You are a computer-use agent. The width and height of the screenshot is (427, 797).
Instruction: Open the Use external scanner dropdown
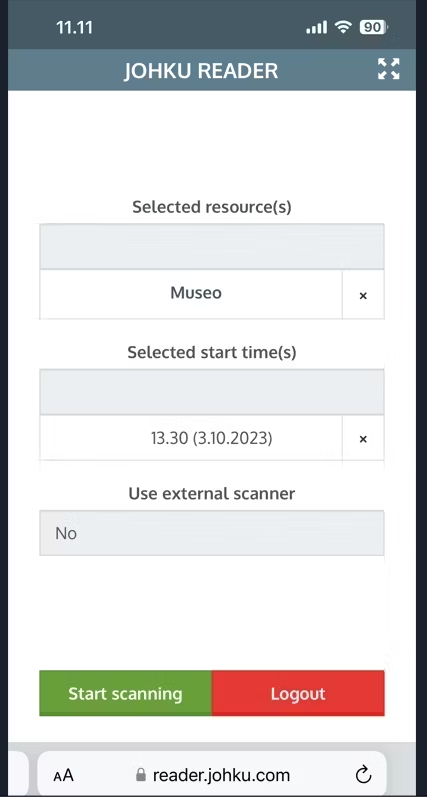coord(211,533)
